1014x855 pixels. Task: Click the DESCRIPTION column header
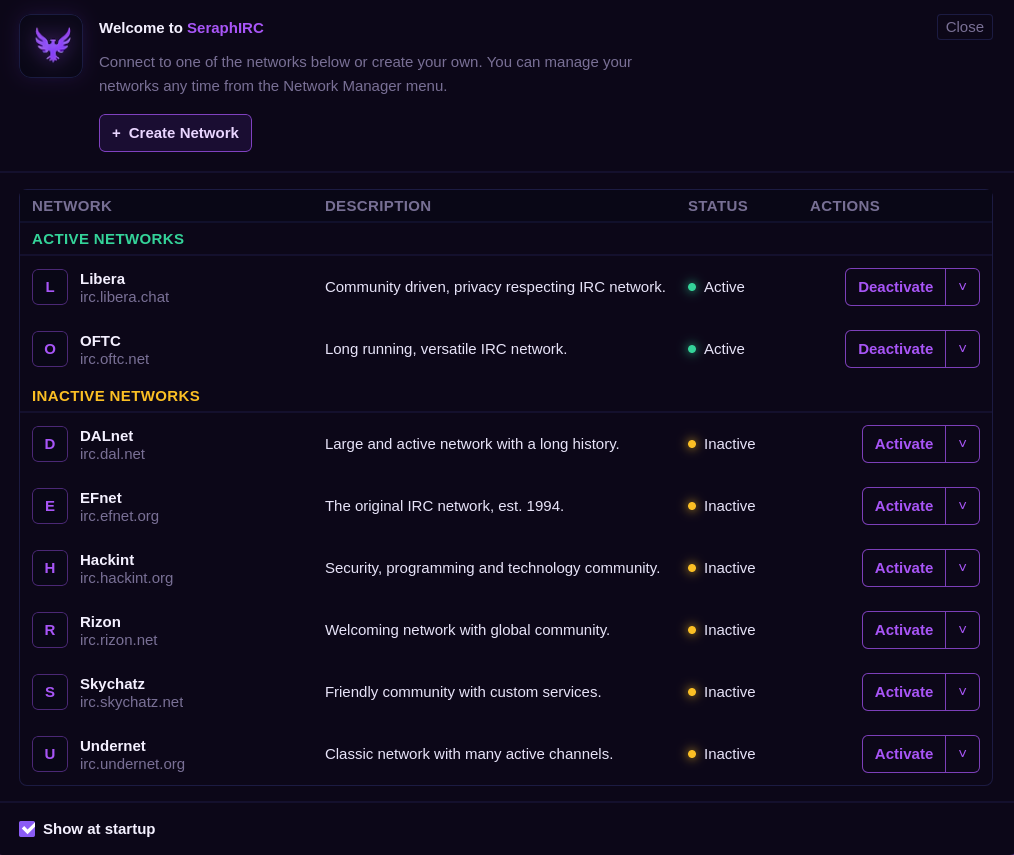point(378,206)
